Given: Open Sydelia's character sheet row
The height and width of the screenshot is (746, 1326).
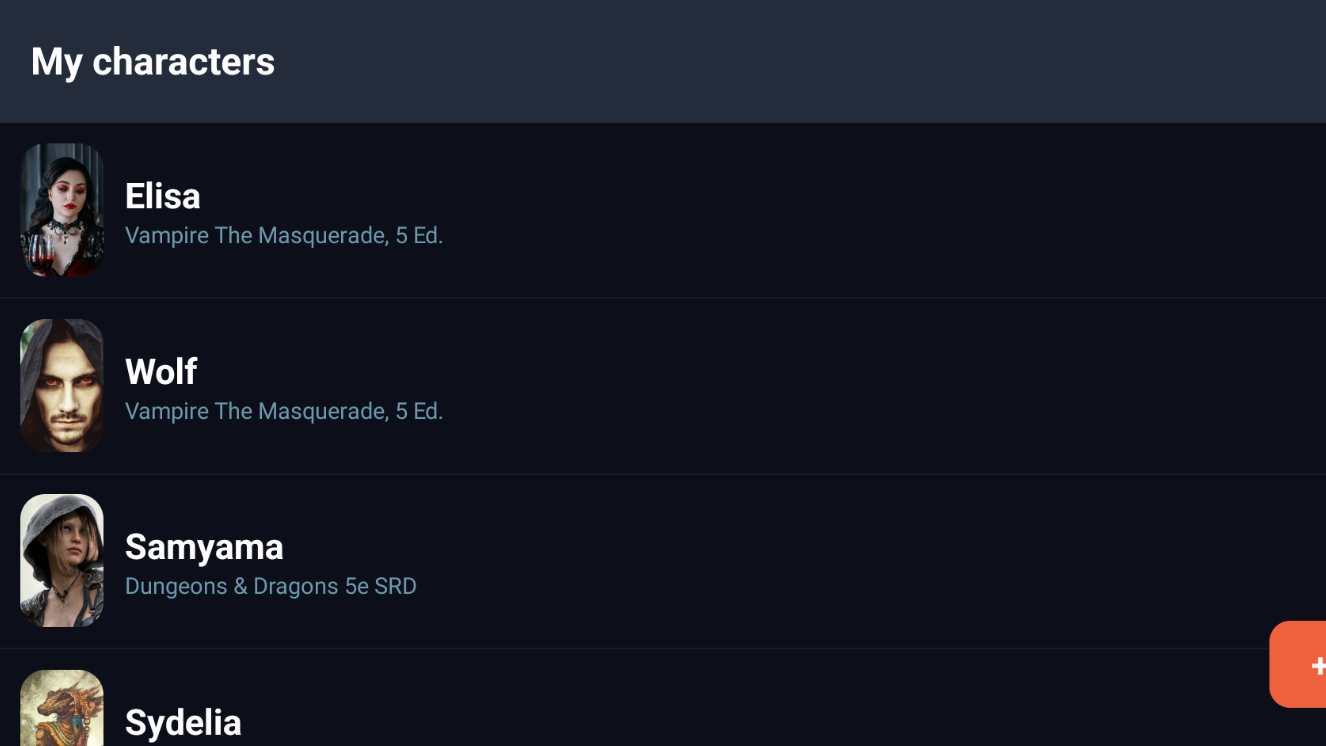Looking at the screenshot, I should pos(700,712).
